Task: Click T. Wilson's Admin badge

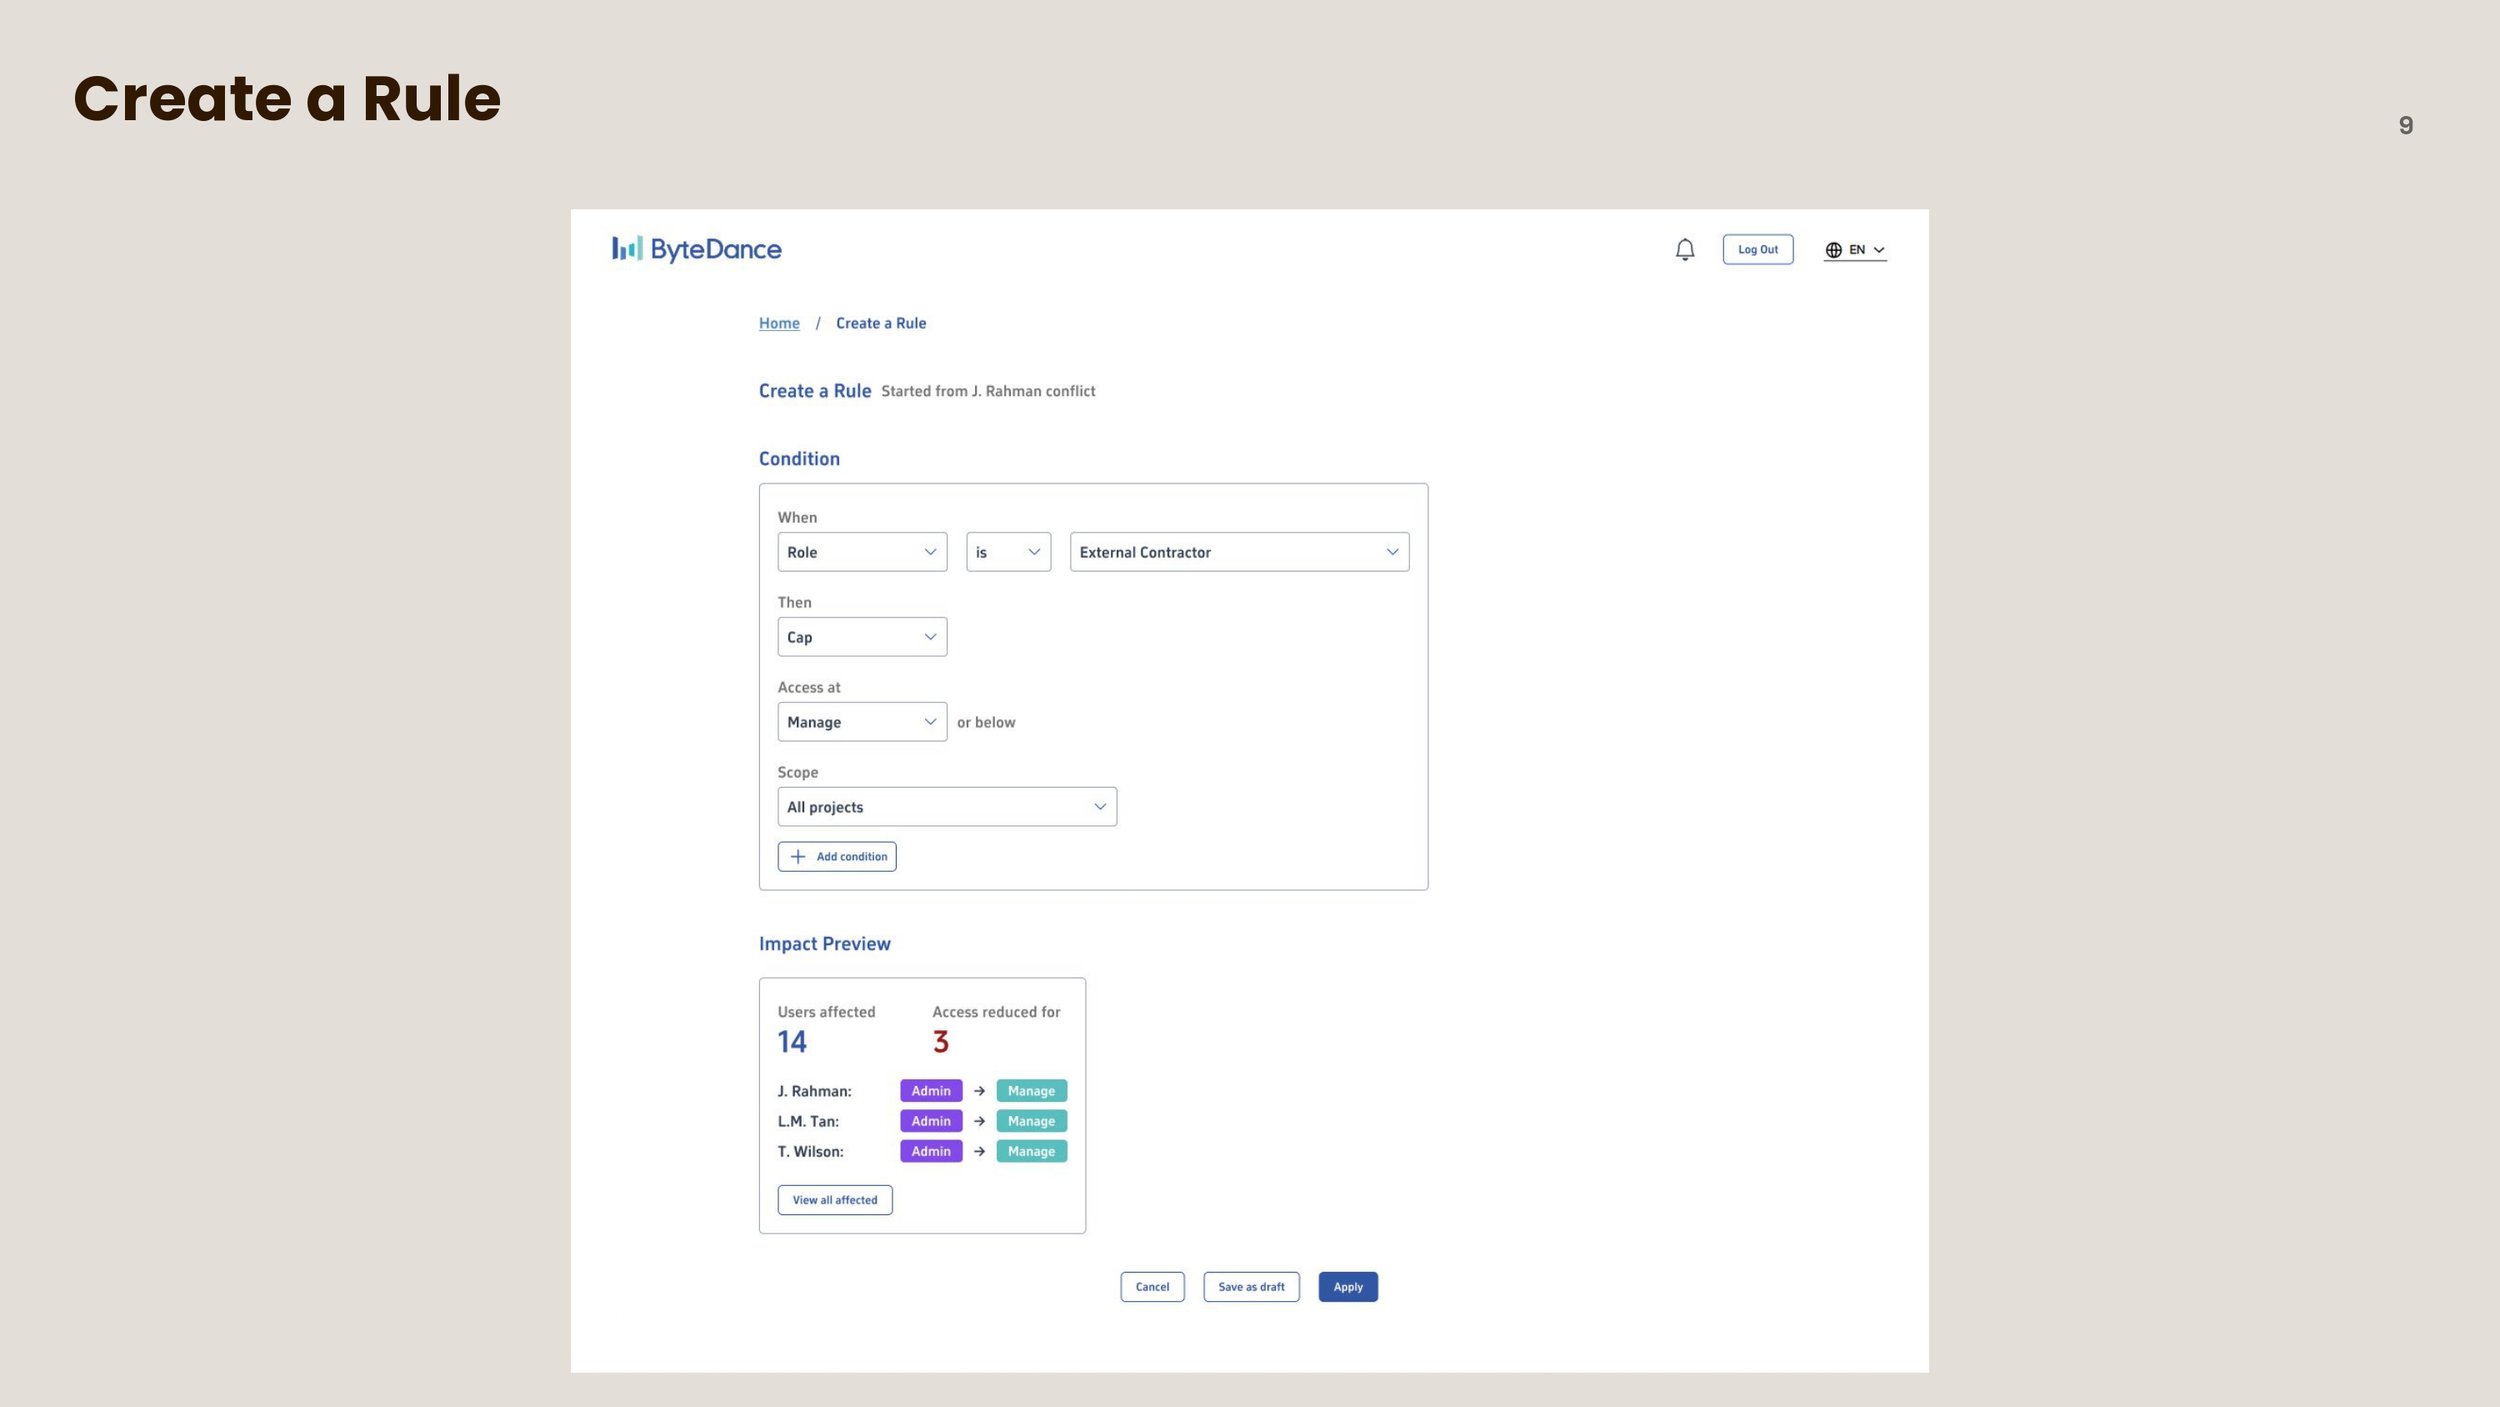Action: pos(931,1151)
